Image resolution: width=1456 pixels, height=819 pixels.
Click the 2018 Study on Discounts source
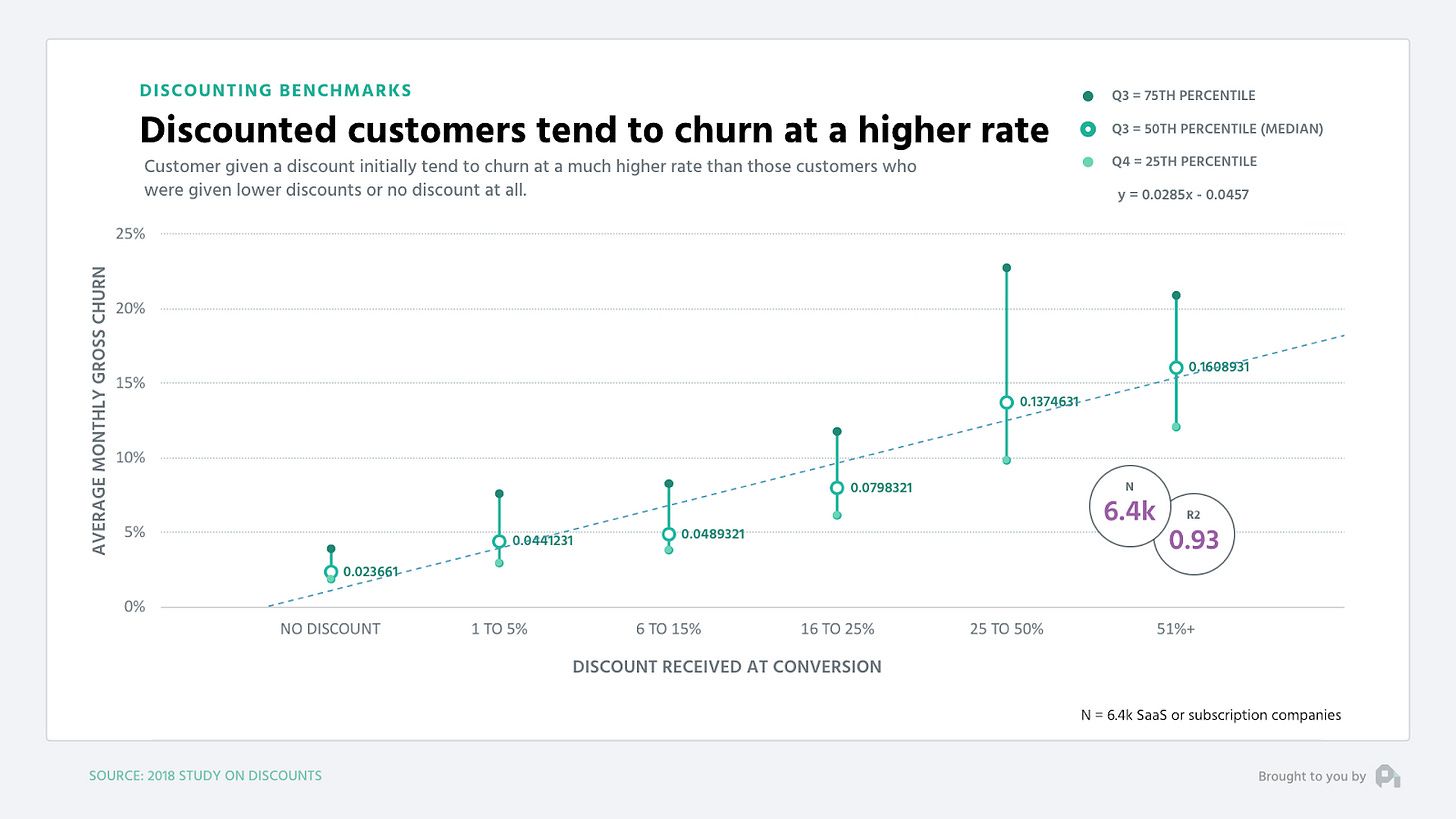click(x=205, y=776)
